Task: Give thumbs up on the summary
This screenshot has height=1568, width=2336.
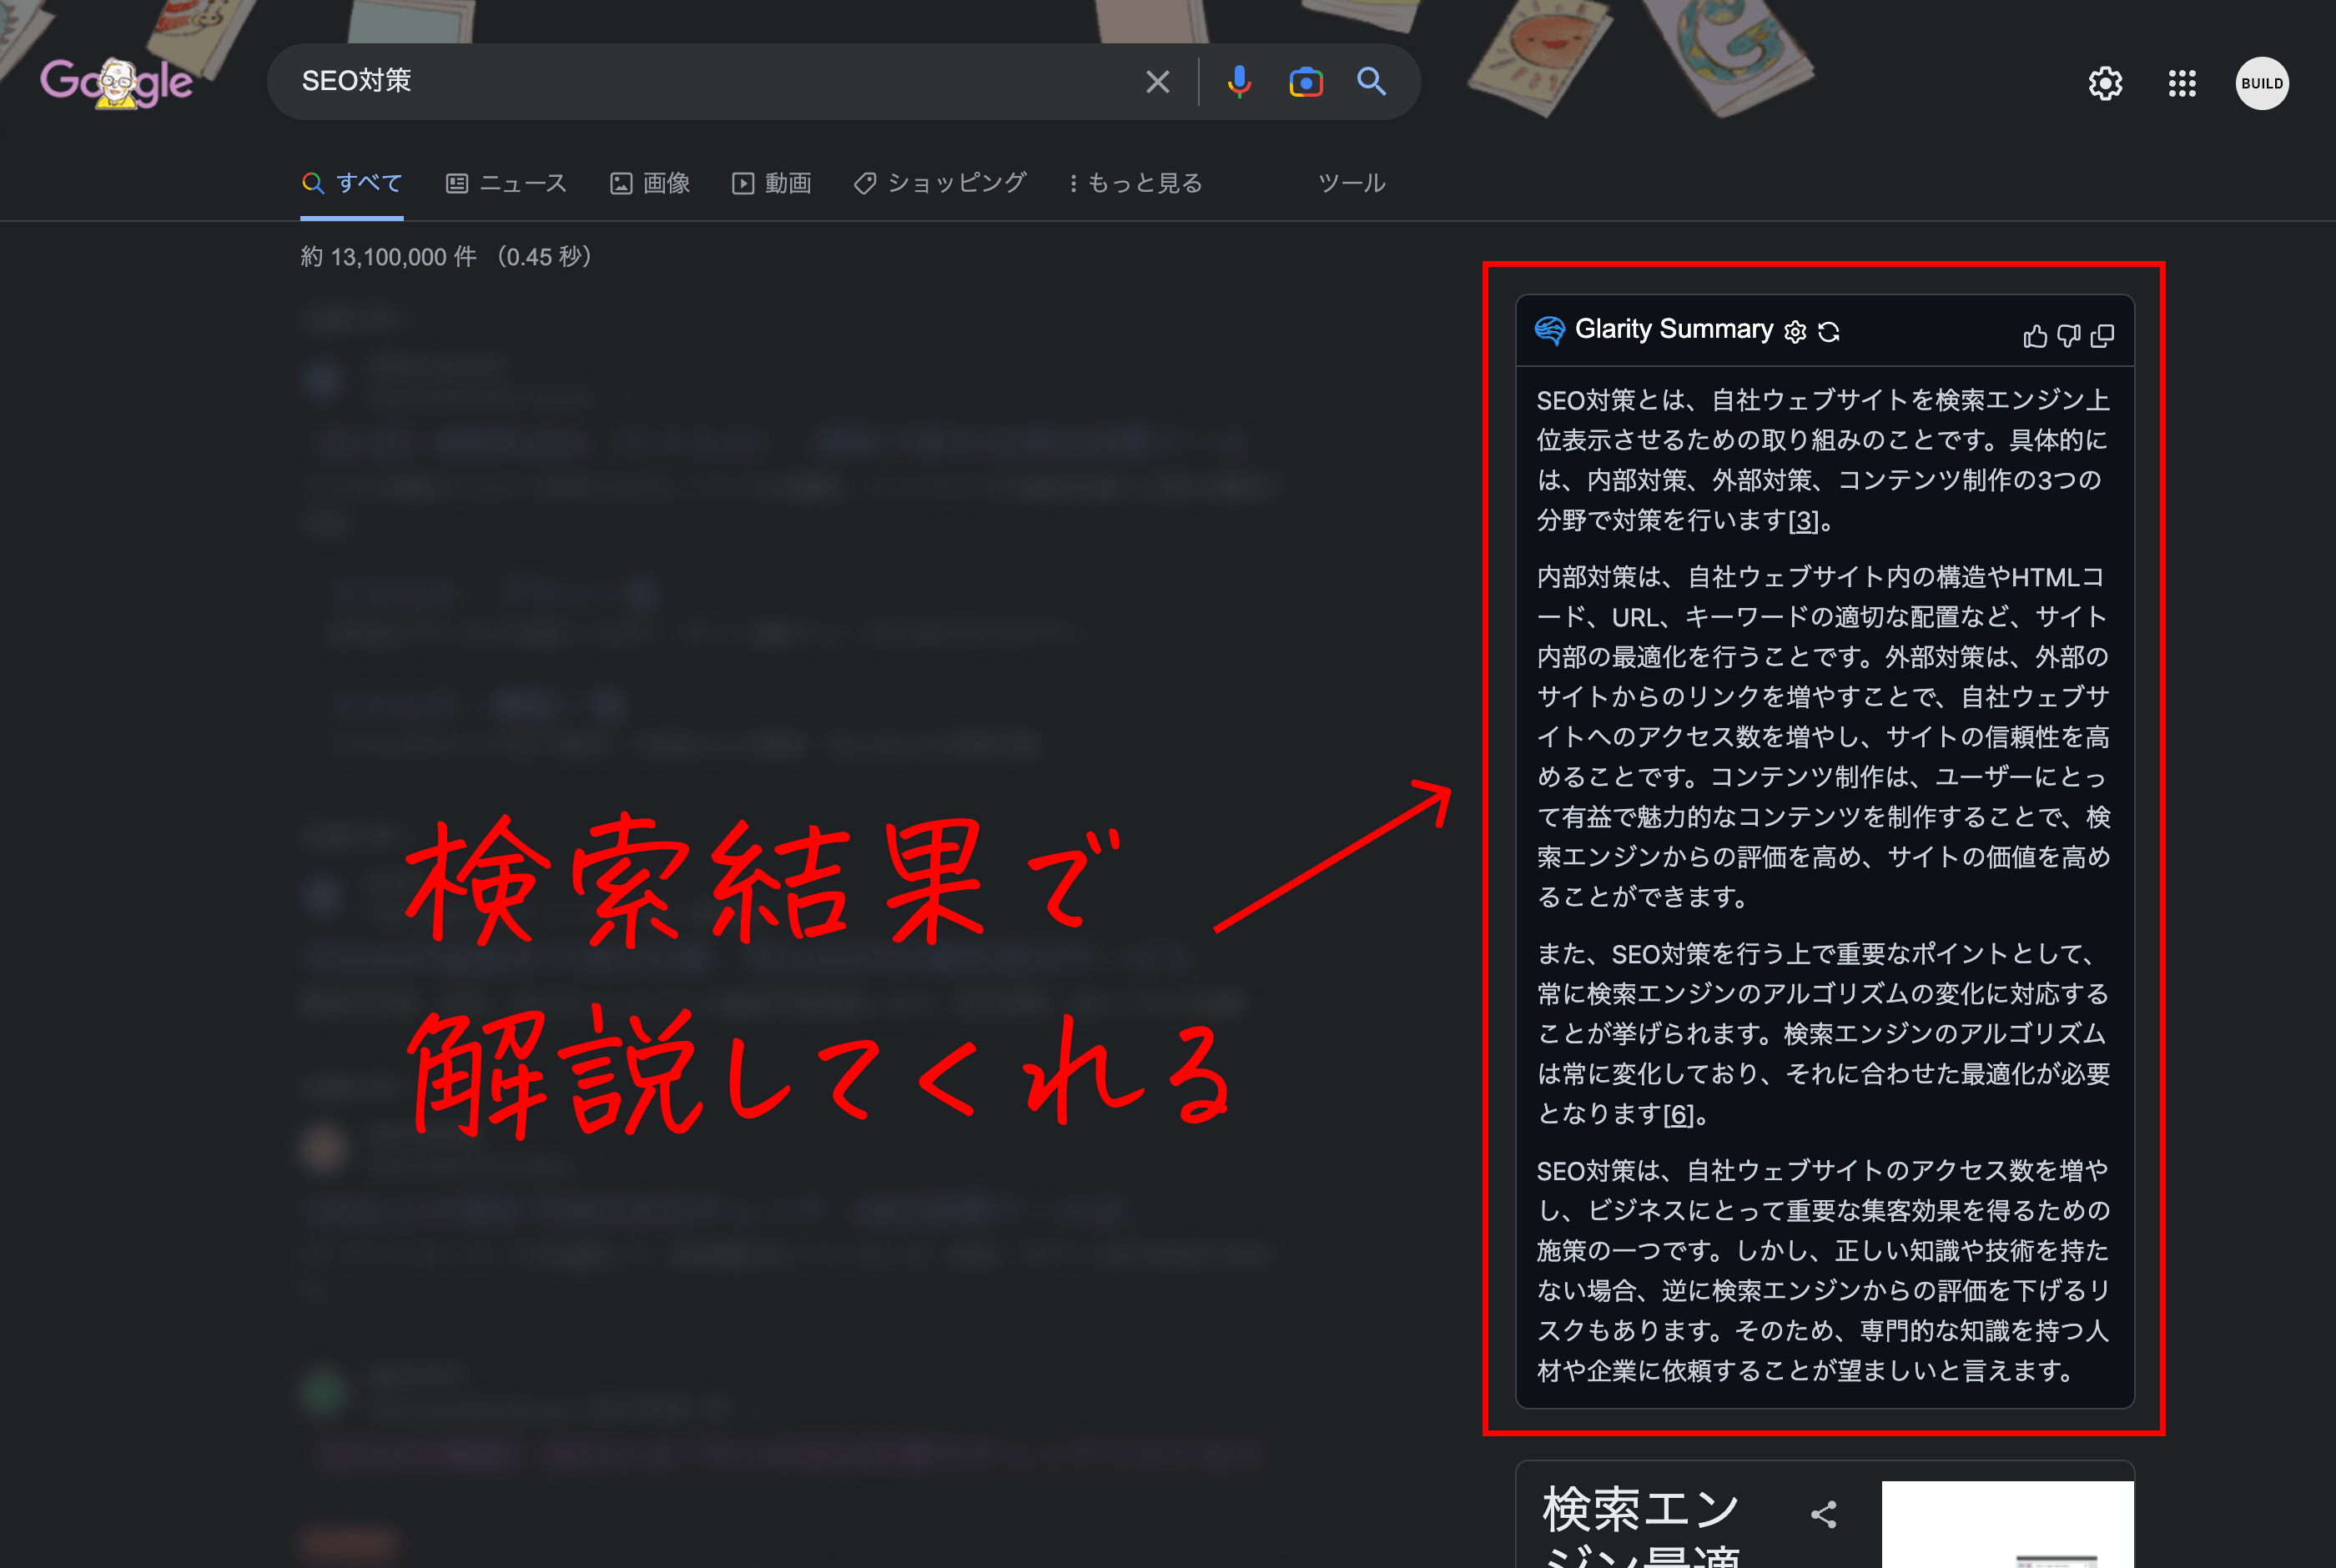Action: (x=2036, y=336)
